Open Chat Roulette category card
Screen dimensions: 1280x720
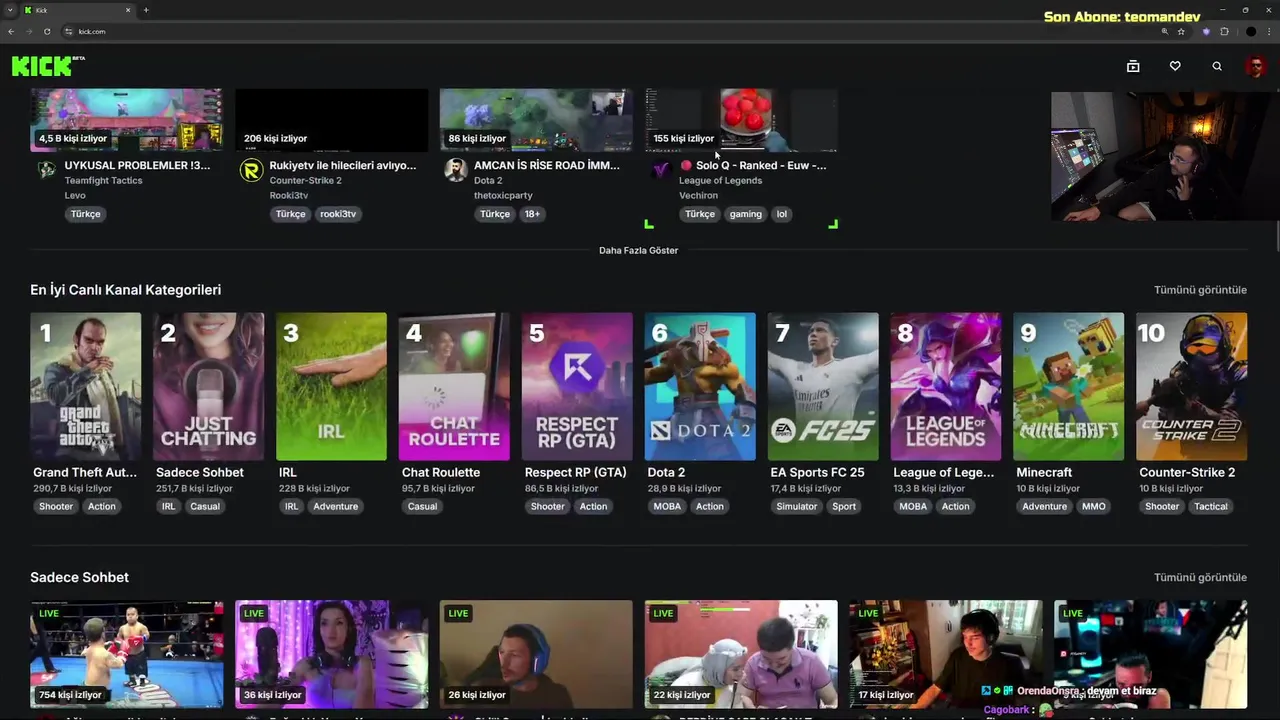454,387
